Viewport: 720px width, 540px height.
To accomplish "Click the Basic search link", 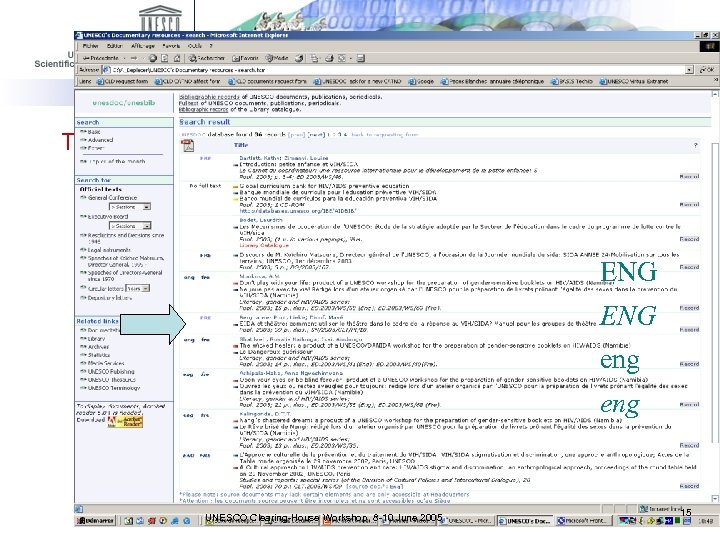I will pyautogui.click(x=94, y=132).
